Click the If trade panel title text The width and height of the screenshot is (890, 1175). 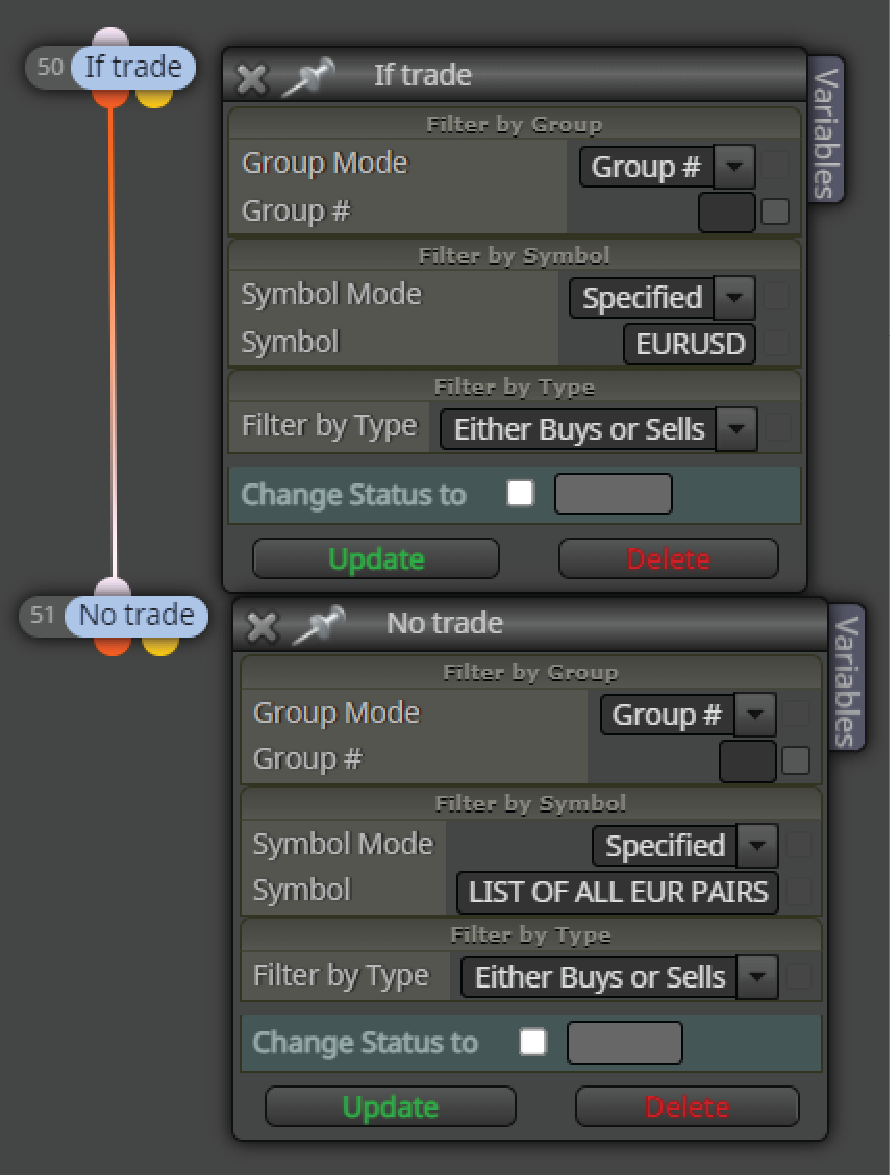click(423, 75)
